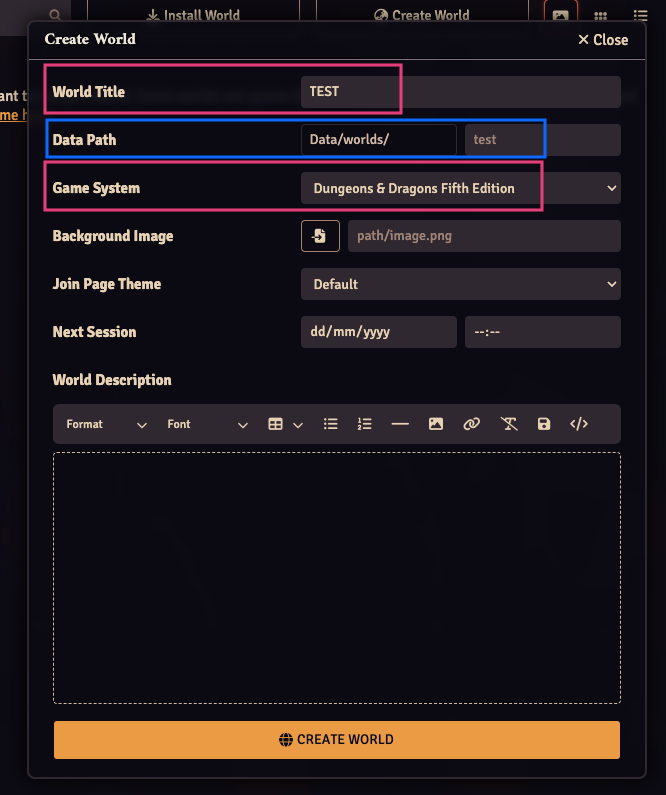Open the Font dropdown in editor

click(x=207, y=424)
